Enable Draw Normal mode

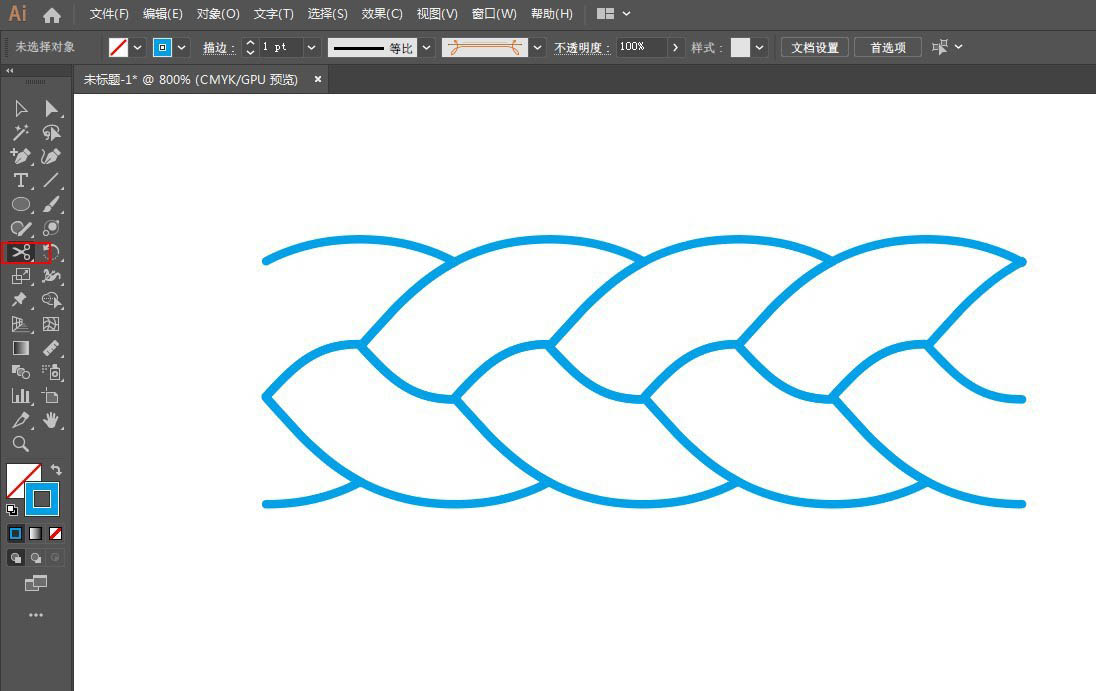15,558
